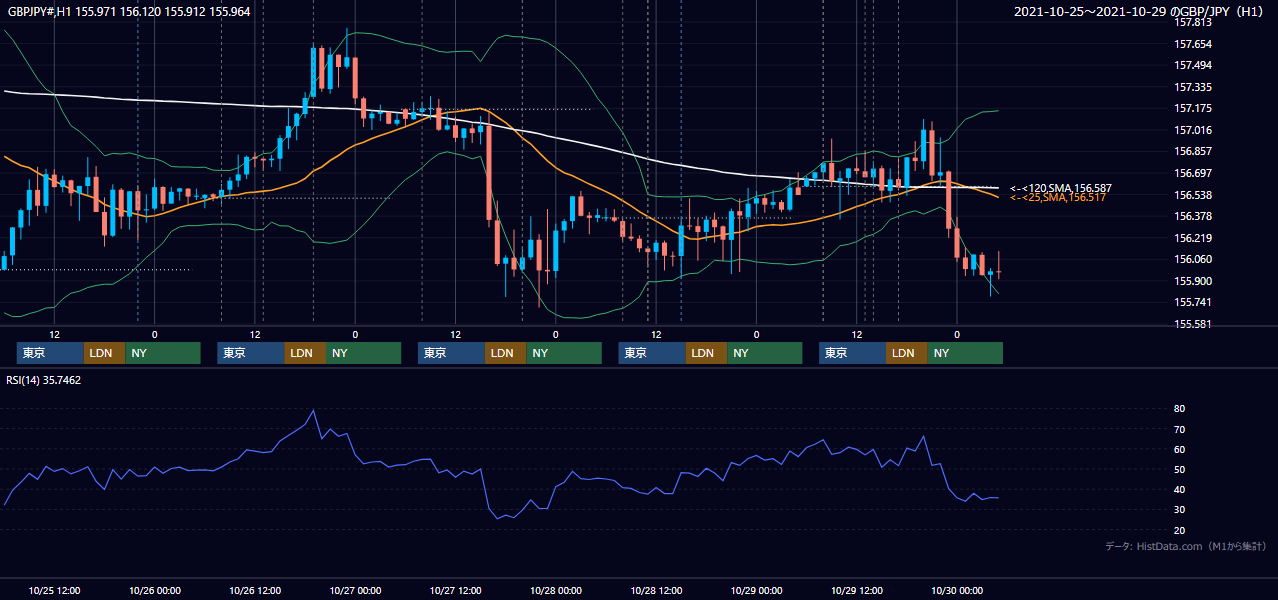
Task: Click RSI scale value 80
Action: coord(1180,409)
